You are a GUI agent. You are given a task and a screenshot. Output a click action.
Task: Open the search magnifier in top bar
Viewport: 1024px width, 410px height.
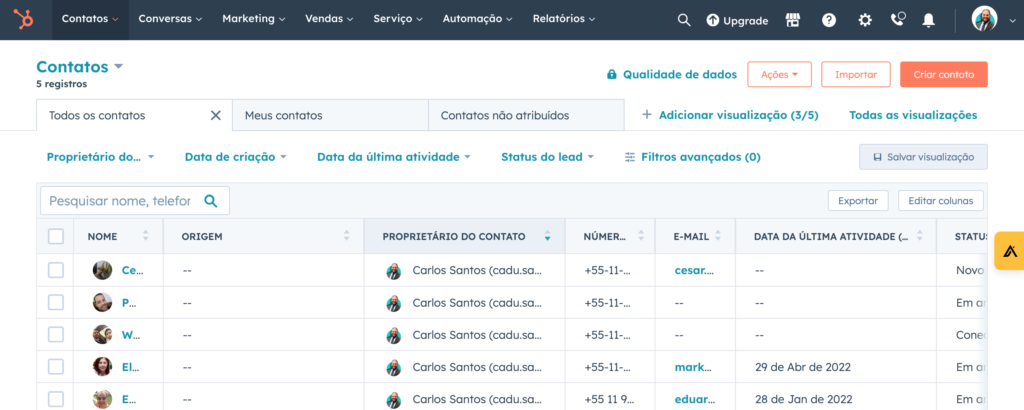pos(684,20)
